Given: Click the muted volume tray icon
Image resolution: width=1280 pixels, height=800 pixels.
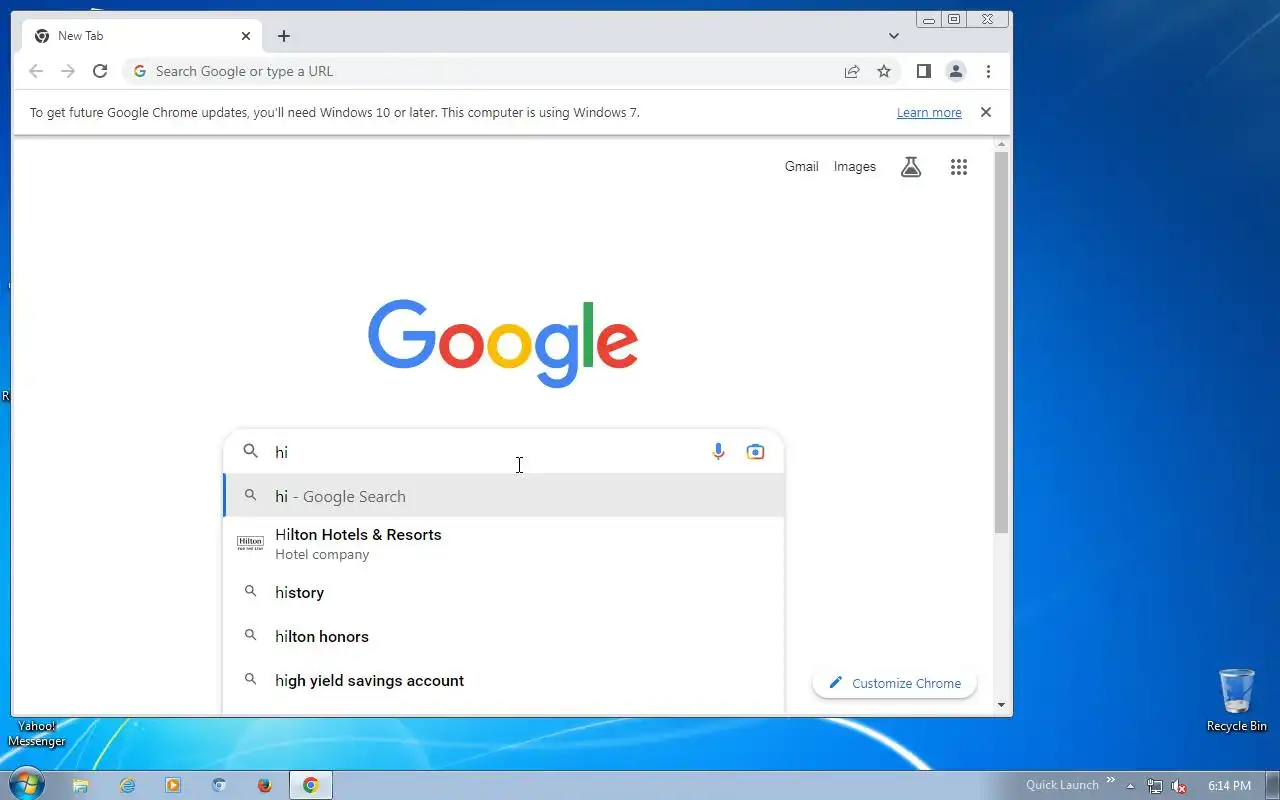Looking at the screenshot, I should click(x=1179, y=786).
